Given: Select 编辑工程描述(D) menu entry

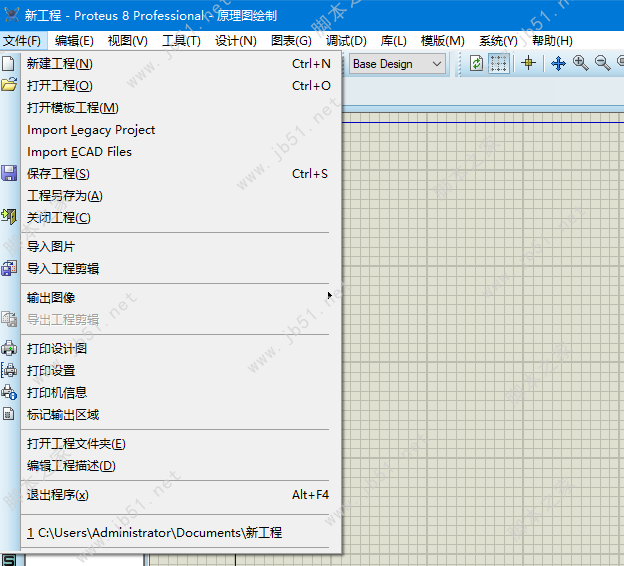Looking at the screenshot, I should click(x=181, y=465).
